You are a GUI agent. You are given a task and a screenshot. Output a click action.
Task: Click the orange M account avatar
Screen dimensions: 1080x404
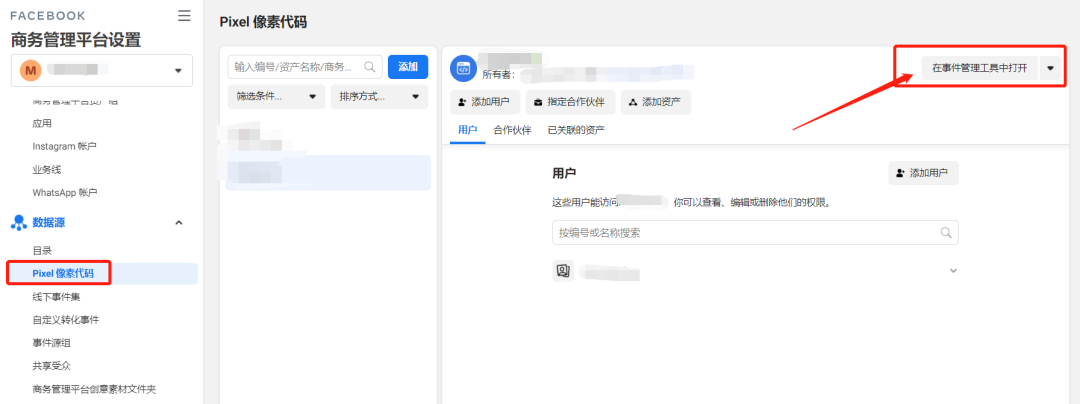(x=30, y=70)
